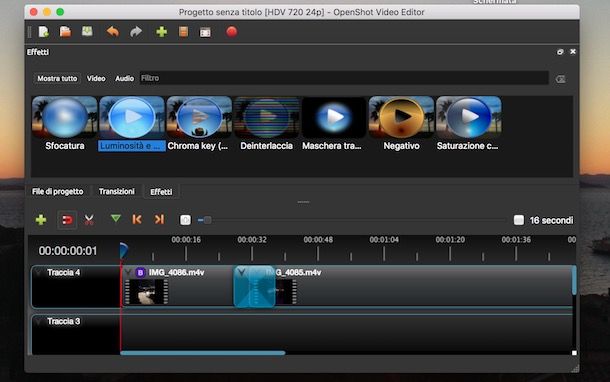The image size is (610, 382).
Task: Select the Sfocatura effect
Action: coord(65,124)
